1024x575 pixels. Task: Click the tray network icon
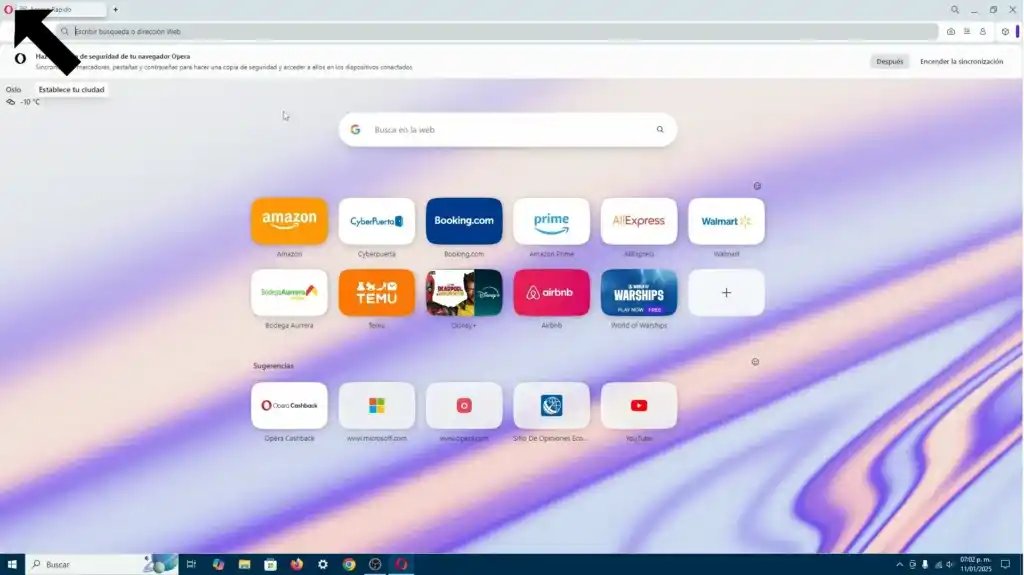click(x=938, y=565)
